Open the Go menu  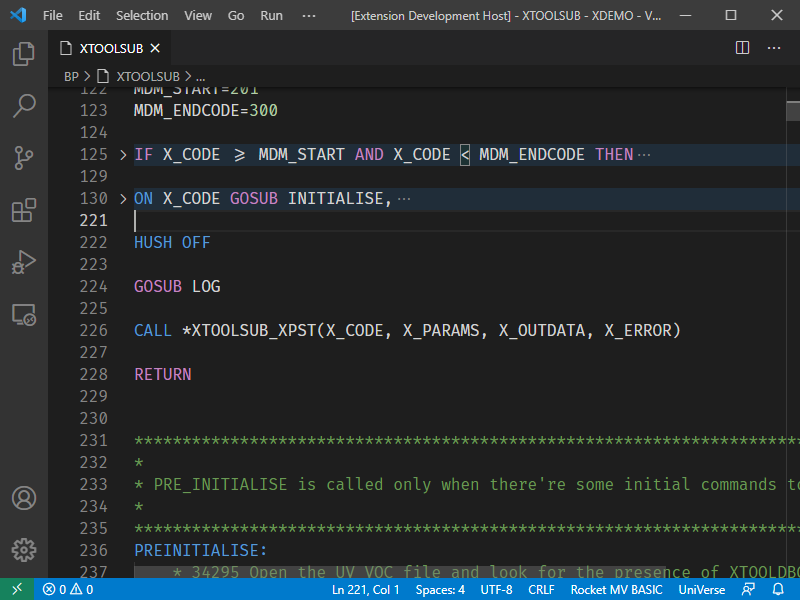point(236,15)
